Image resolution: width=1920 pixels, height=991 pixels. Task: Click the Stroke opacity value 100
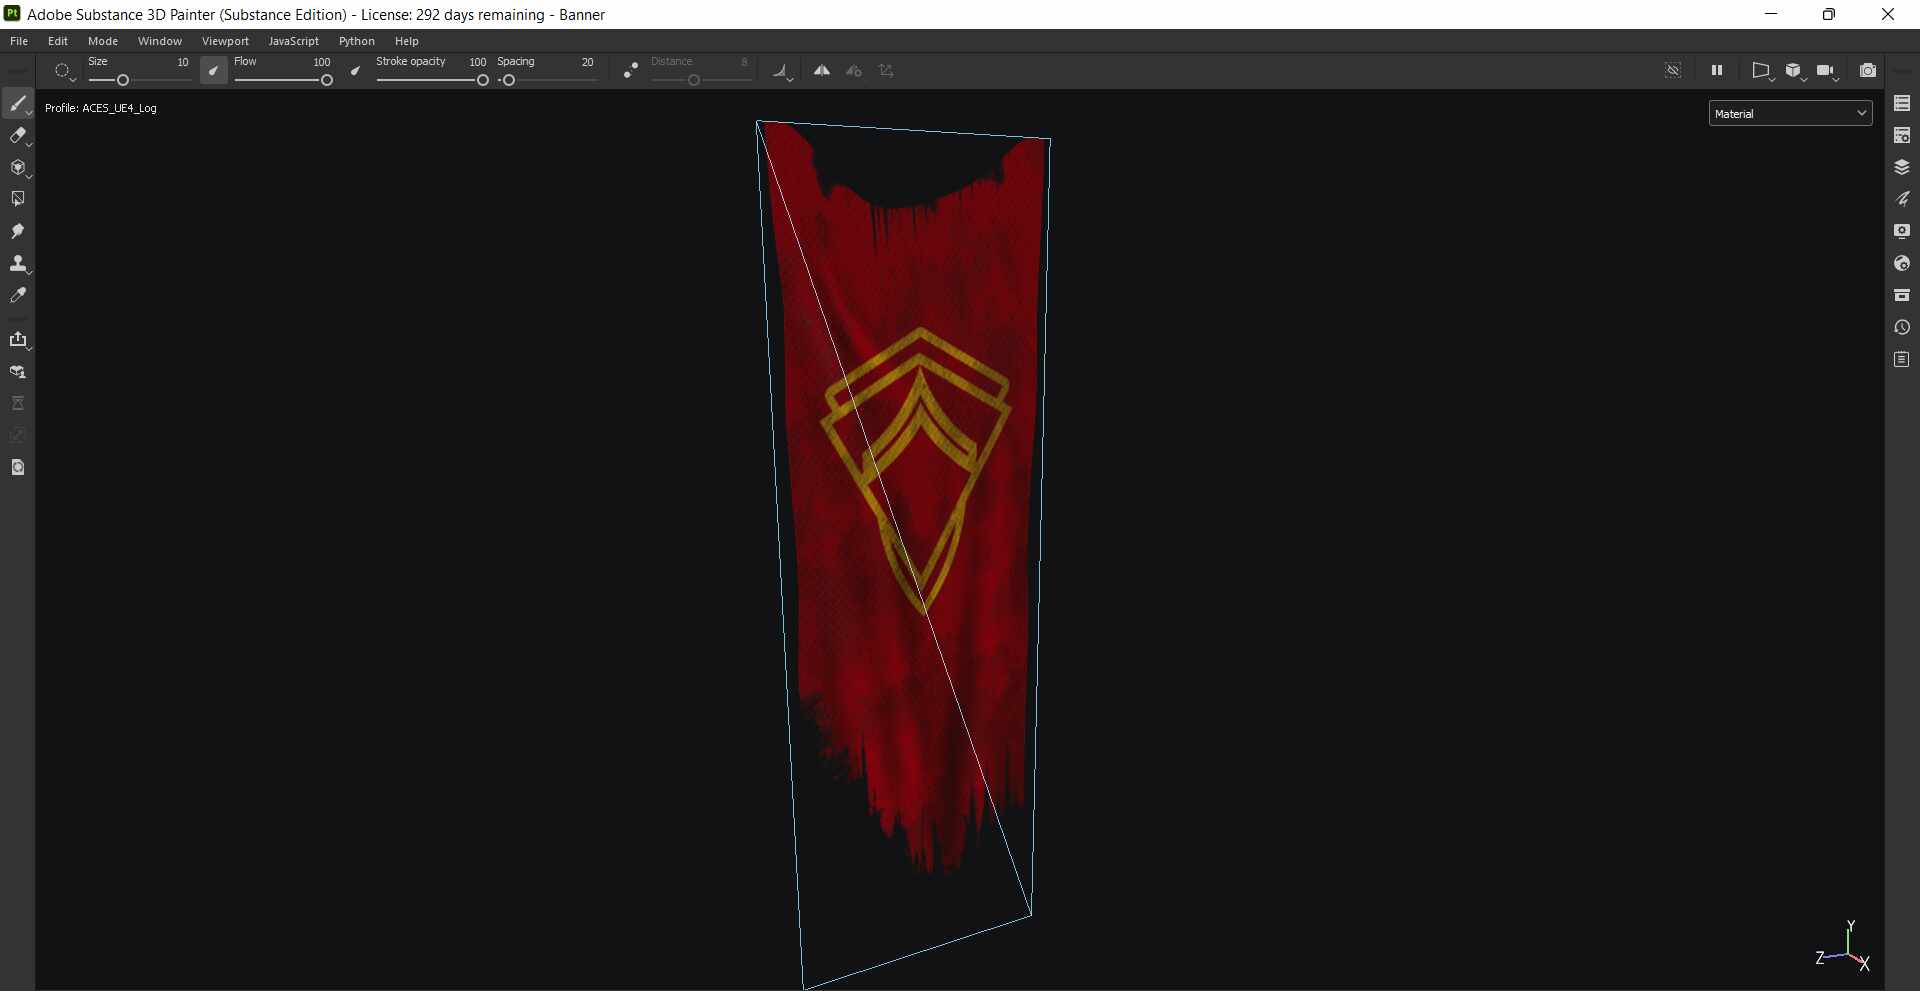click(478, 62)
